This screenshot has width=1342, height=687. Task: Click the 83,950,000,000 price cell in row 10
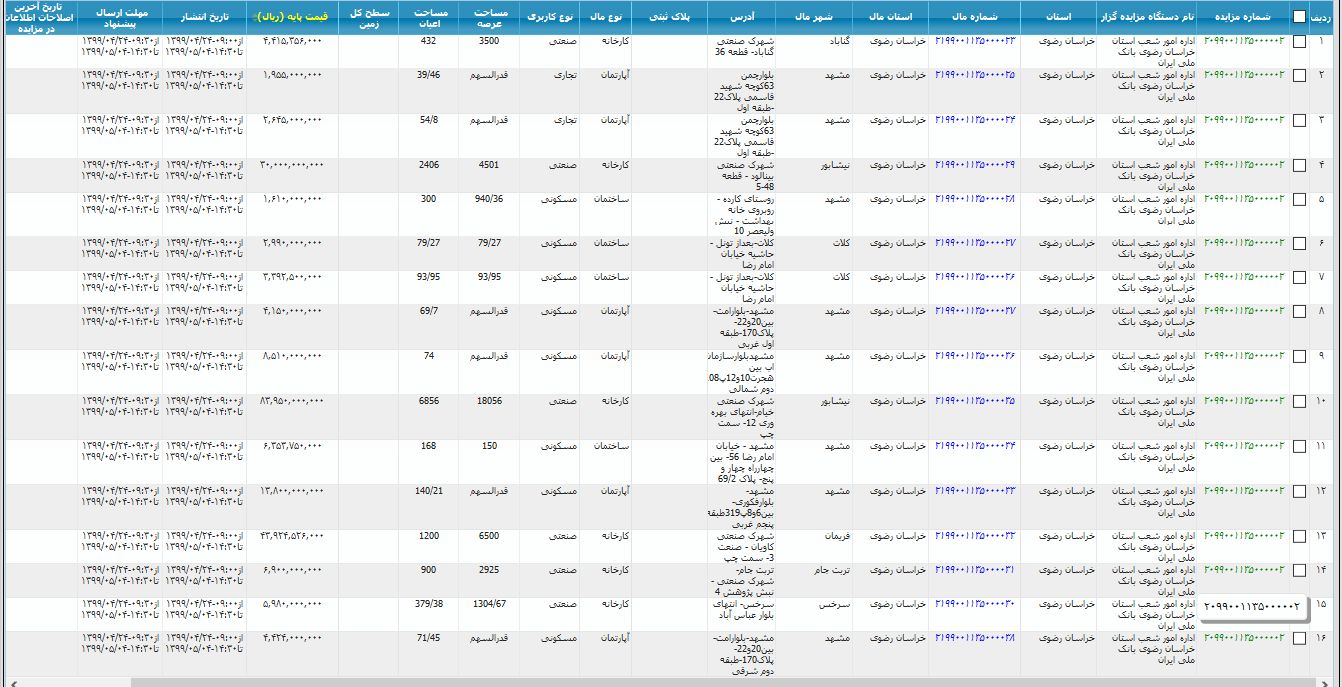coord(291,400)
